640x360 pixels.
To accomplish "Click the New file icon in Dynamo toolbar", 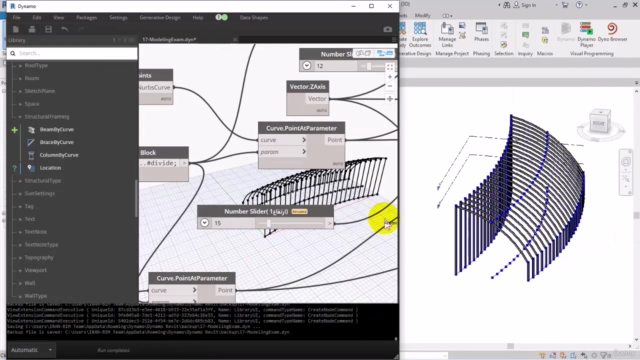I will pos(16,29).
